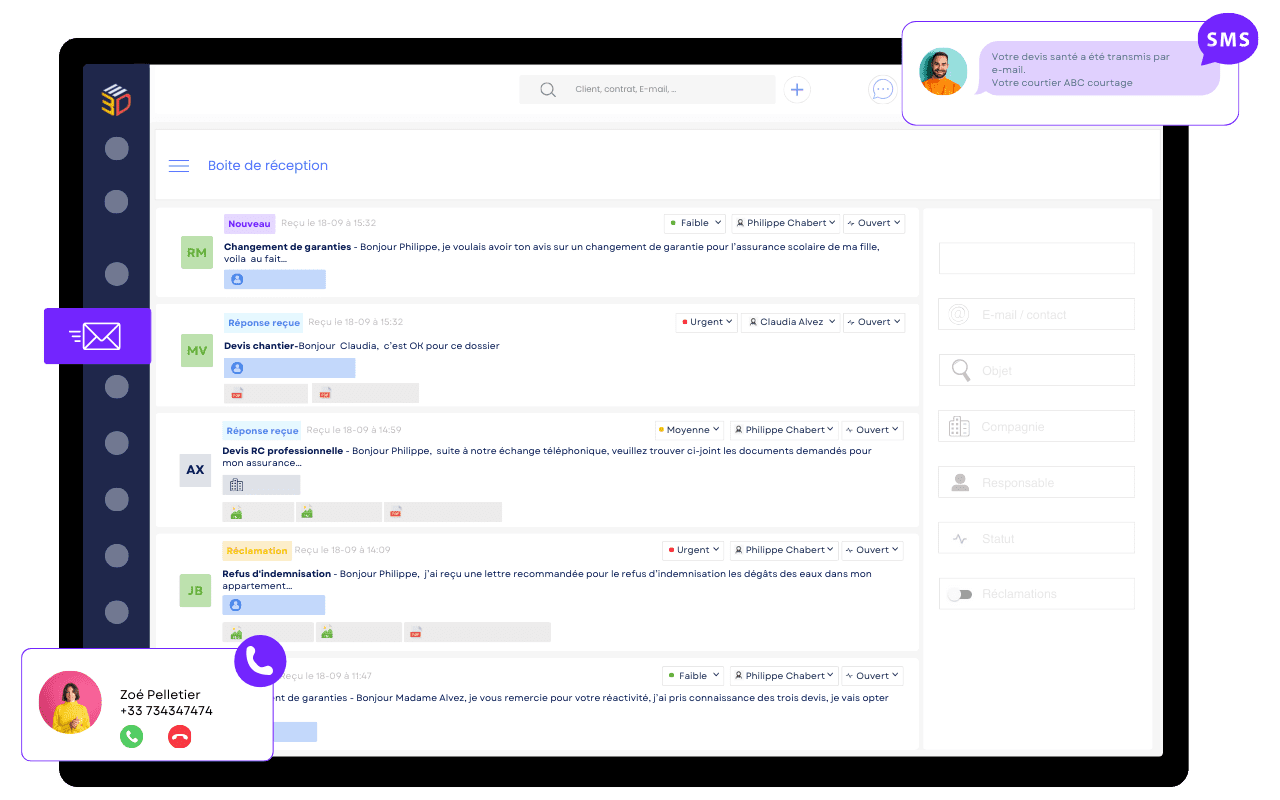
Task: Open the contact chip under Devis chantier
Action: (x=289, y=368)
